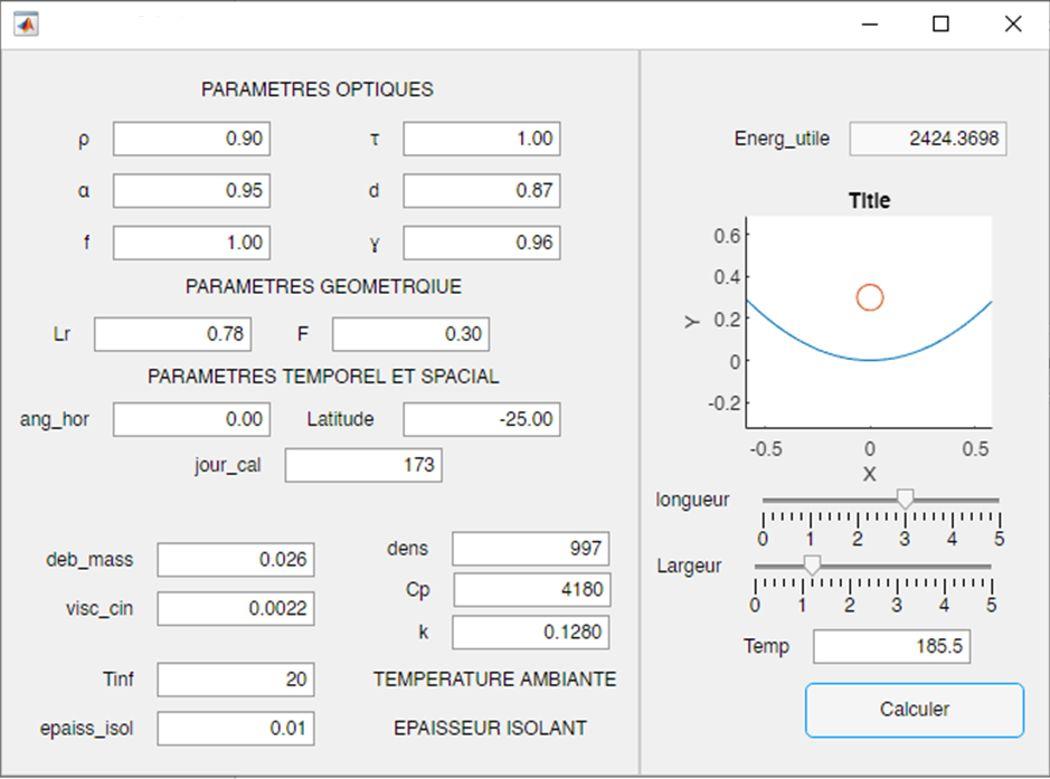Maximize the application window
This screenshot has height=779, width=1050.
(x=941, y=25)
